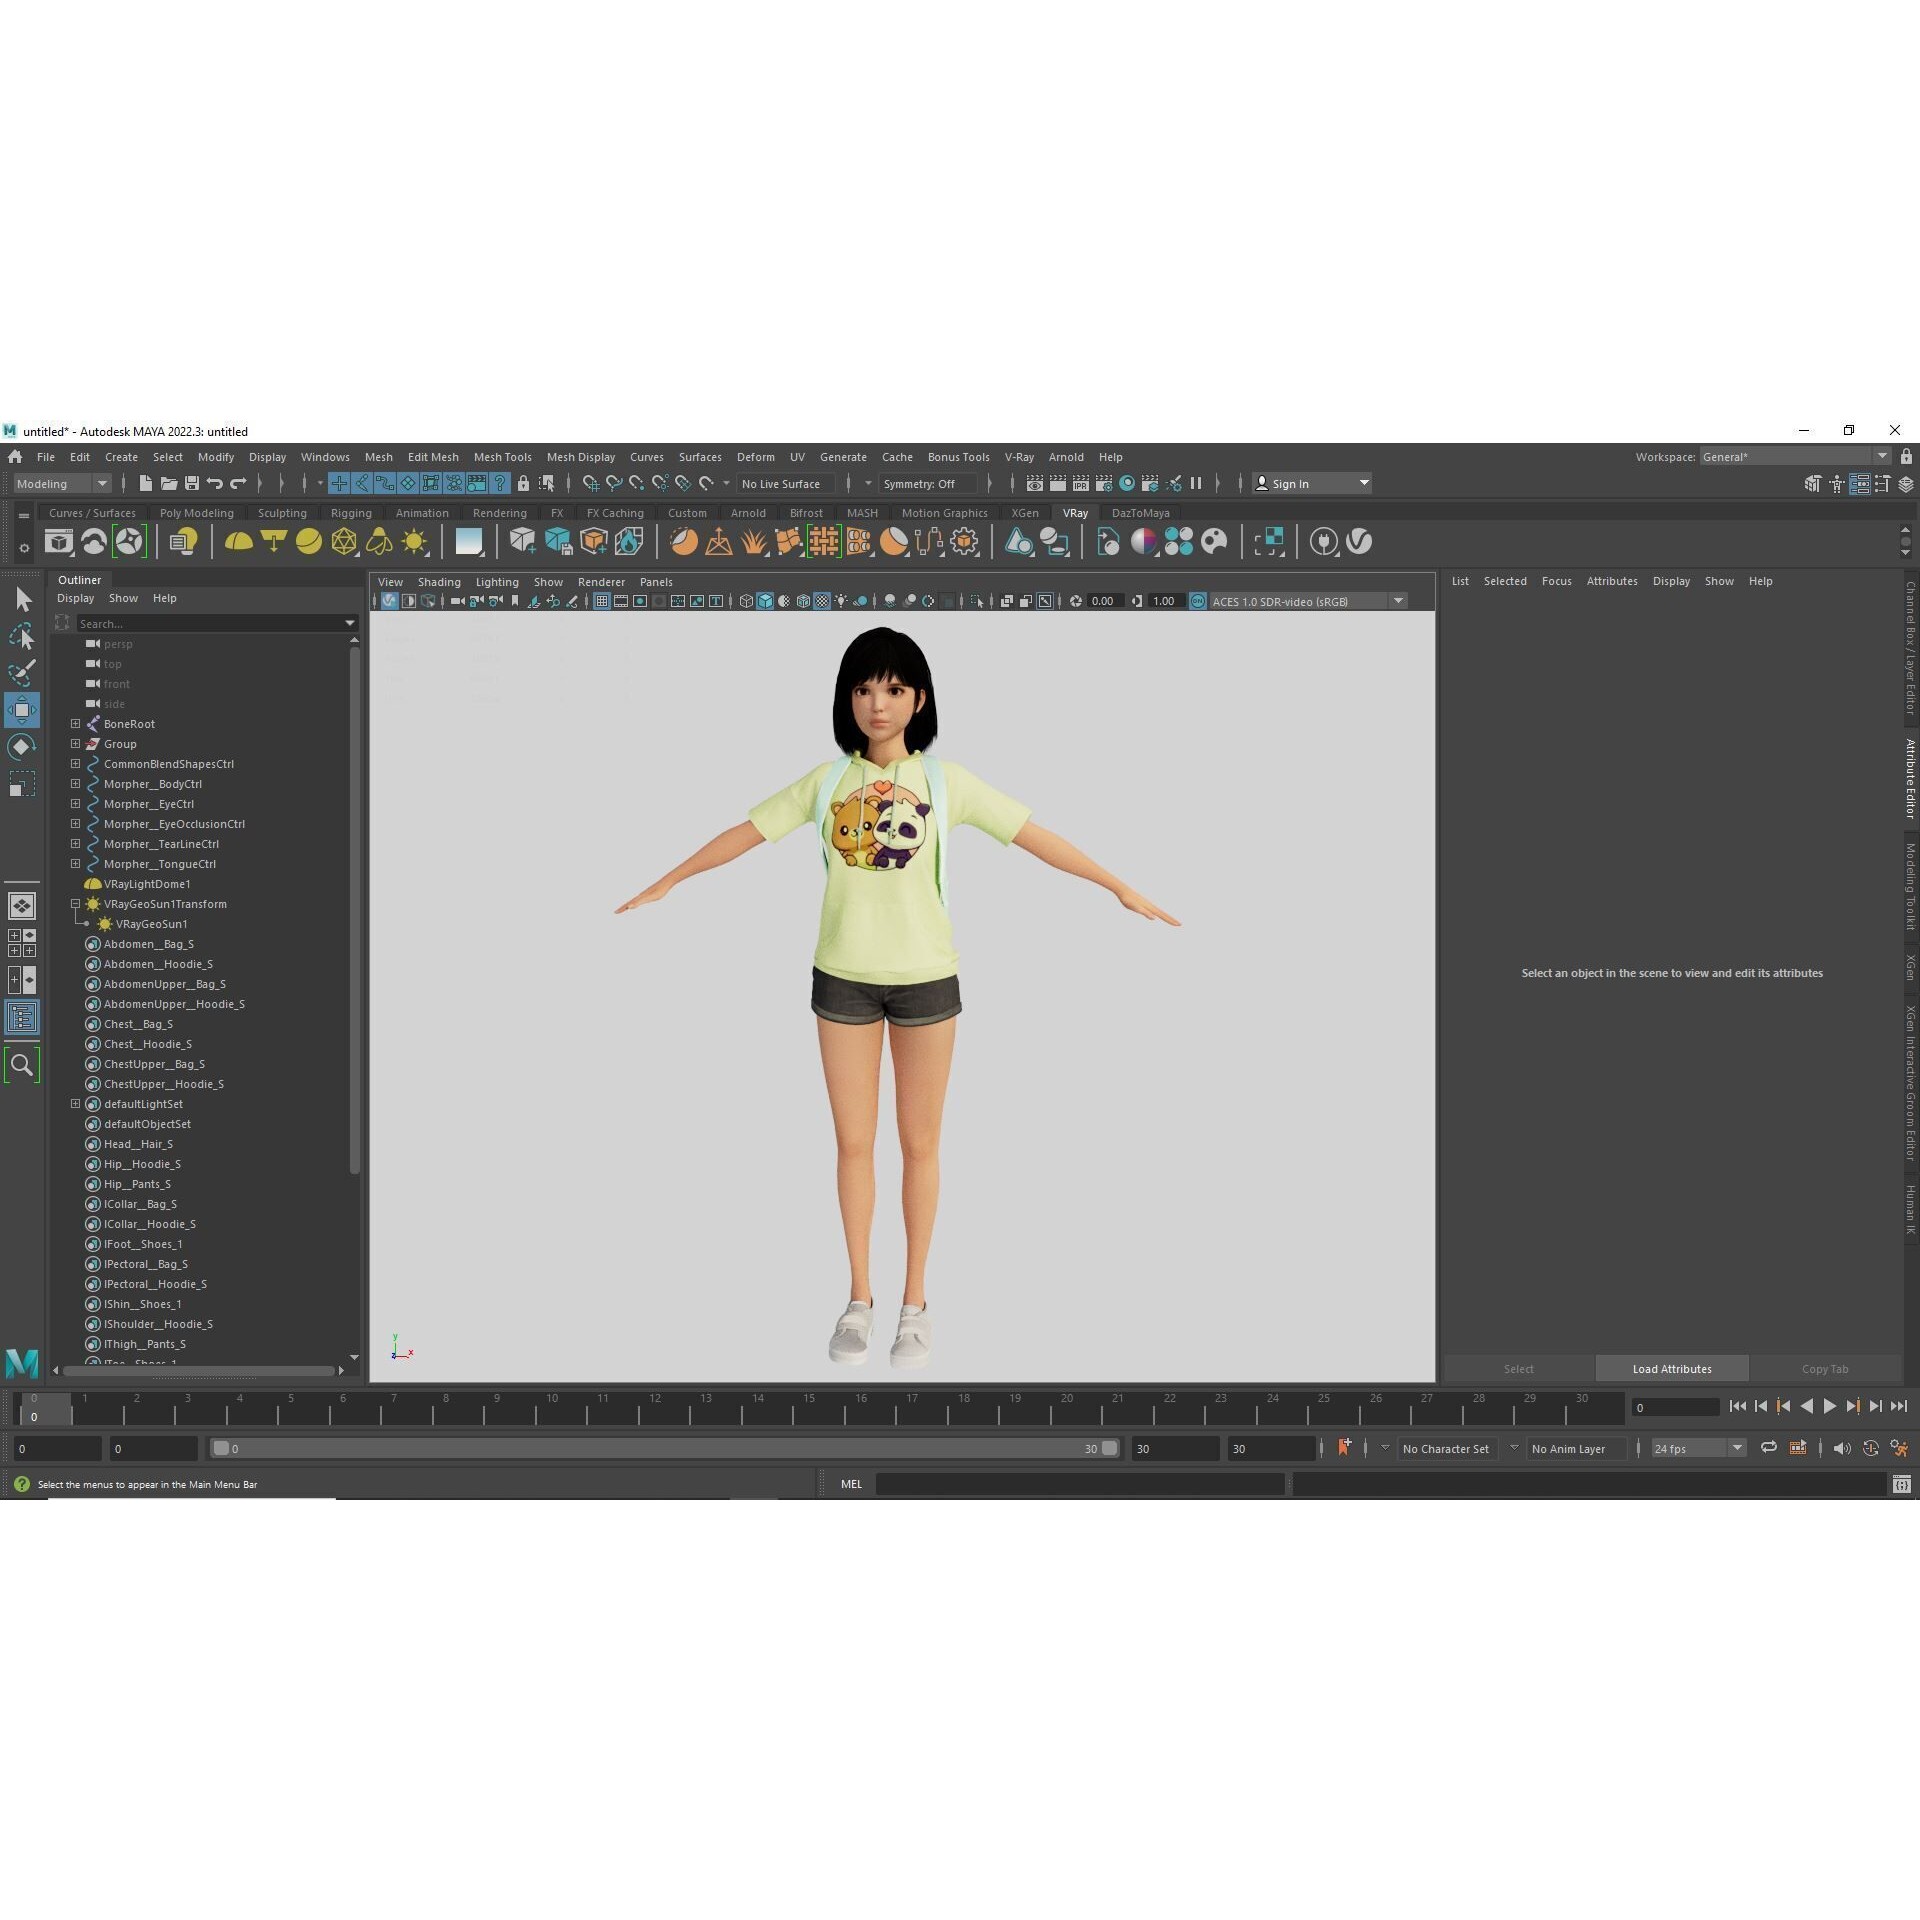This screenshot has width=1920, height=1920.
Task: Create a V-Ray sphere light from shelf
Action: tap(309, 542)
